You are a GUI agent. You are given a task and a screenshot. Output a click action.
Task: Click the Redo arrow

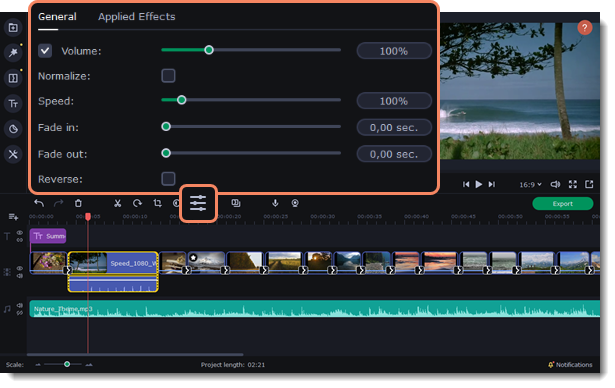coord(58,203)
